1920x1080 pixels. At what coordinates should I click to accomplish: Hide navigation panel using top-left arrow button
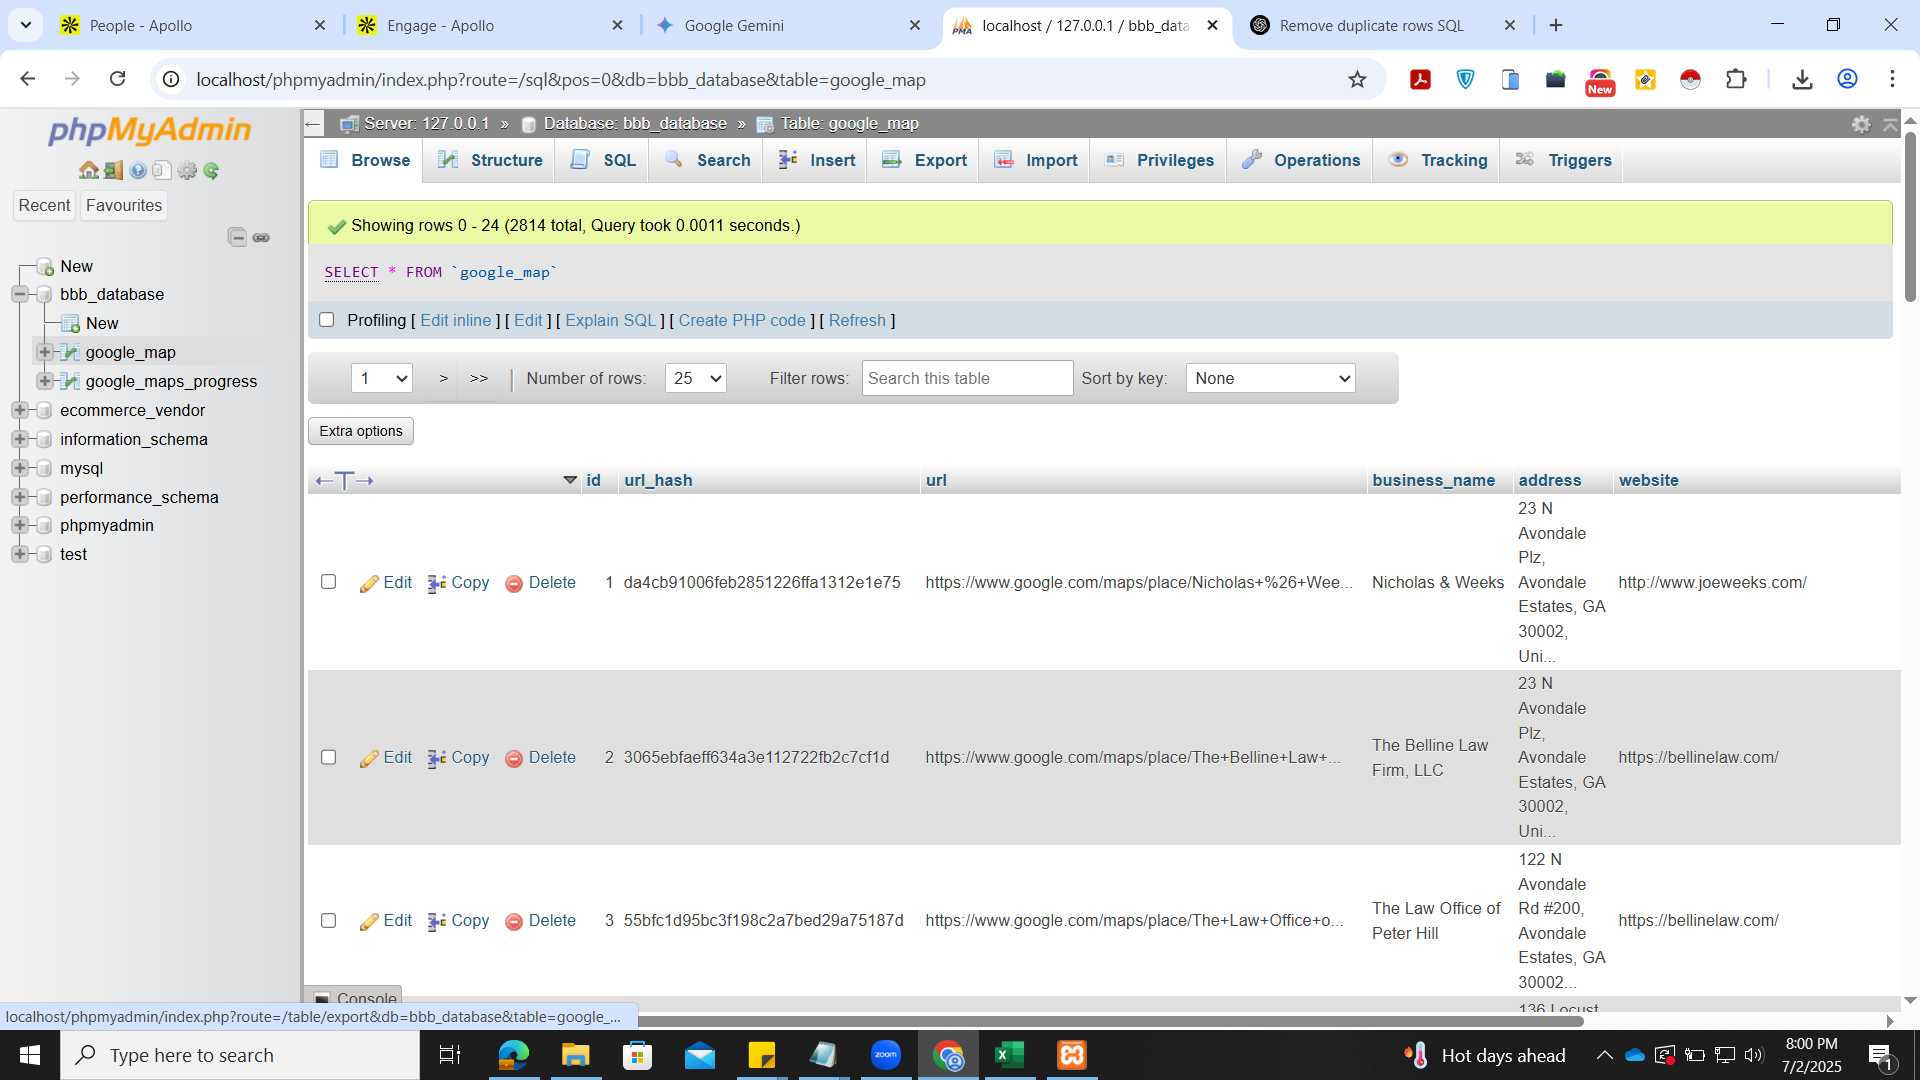(313, 124)
